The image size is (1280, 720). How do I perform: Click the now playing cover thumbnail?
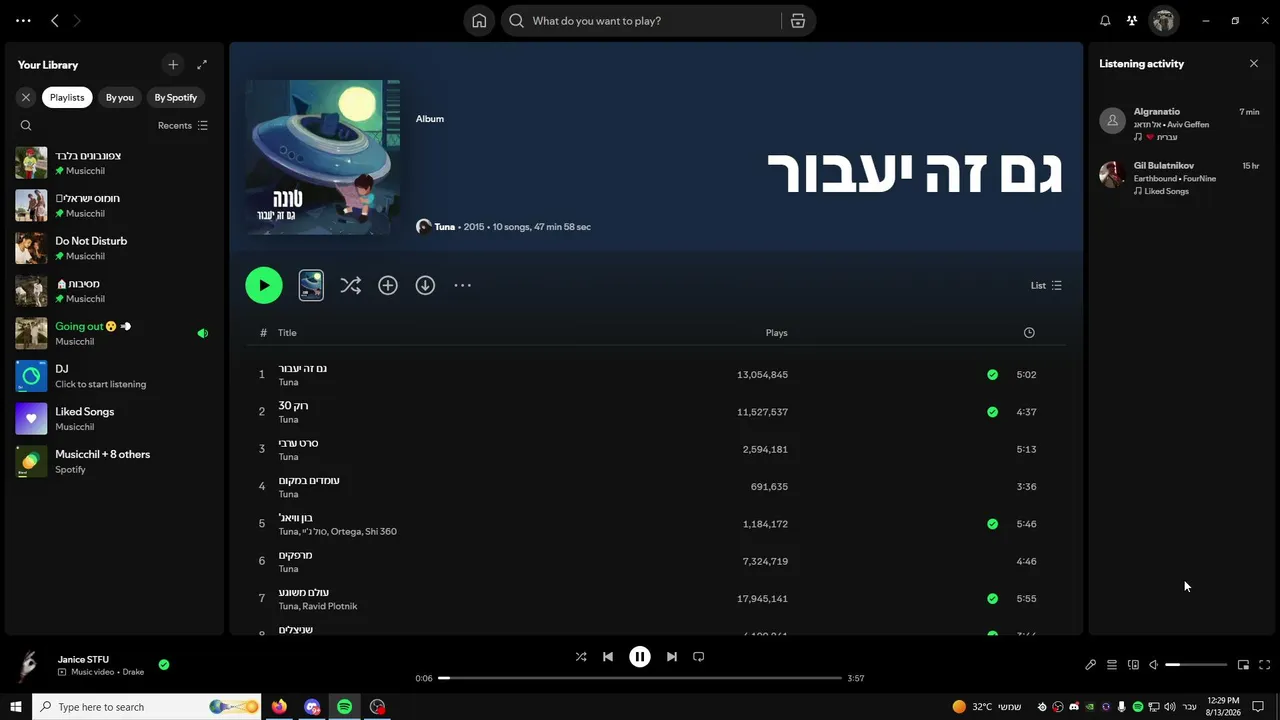coord(29,665)
